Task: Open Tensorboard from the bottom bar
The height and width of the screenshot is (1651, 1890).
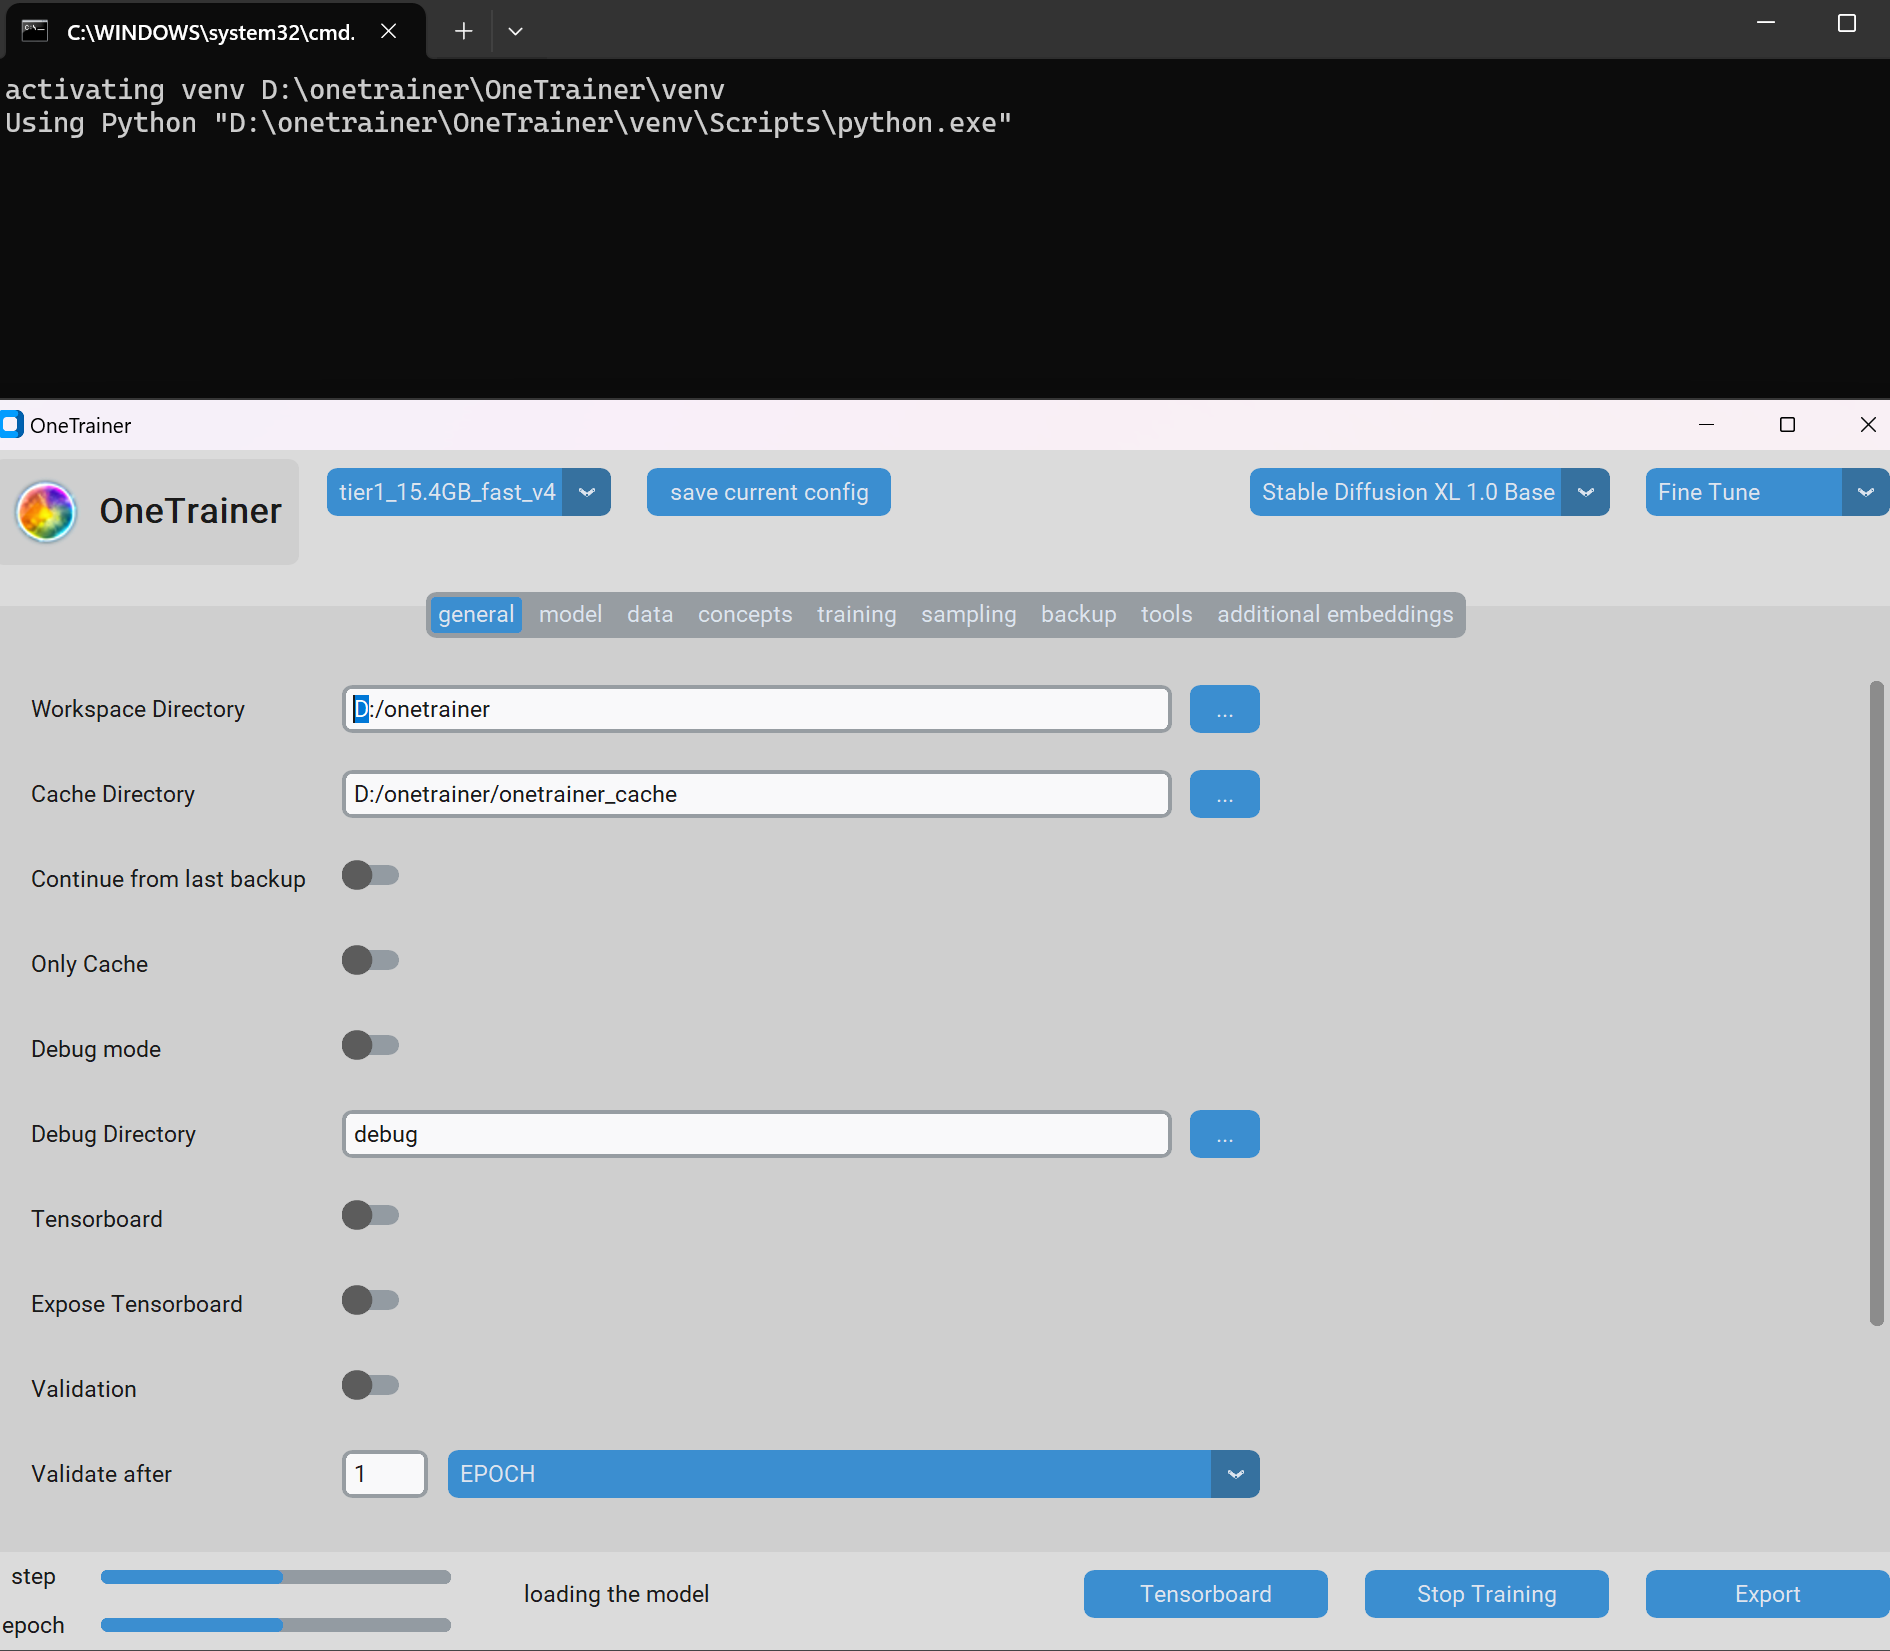Action: 1206,1594
